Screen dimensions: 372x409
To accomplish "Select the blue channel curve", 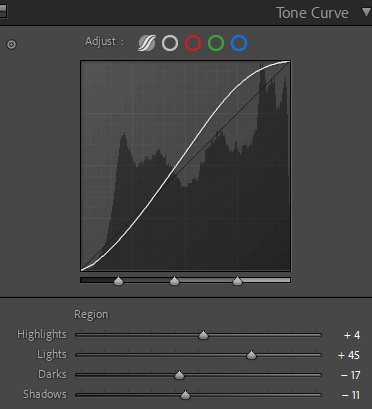I will click(x=239, y=43).
